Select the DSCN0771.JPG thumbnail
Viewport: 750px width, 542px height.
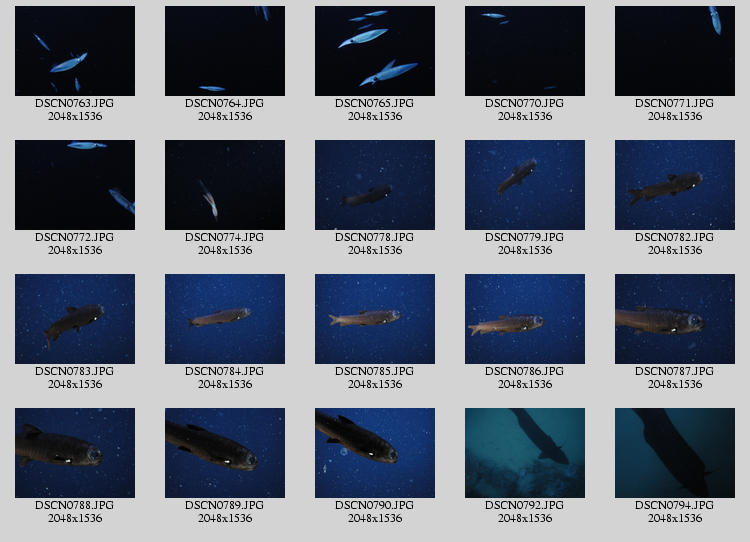coord(674,51)
